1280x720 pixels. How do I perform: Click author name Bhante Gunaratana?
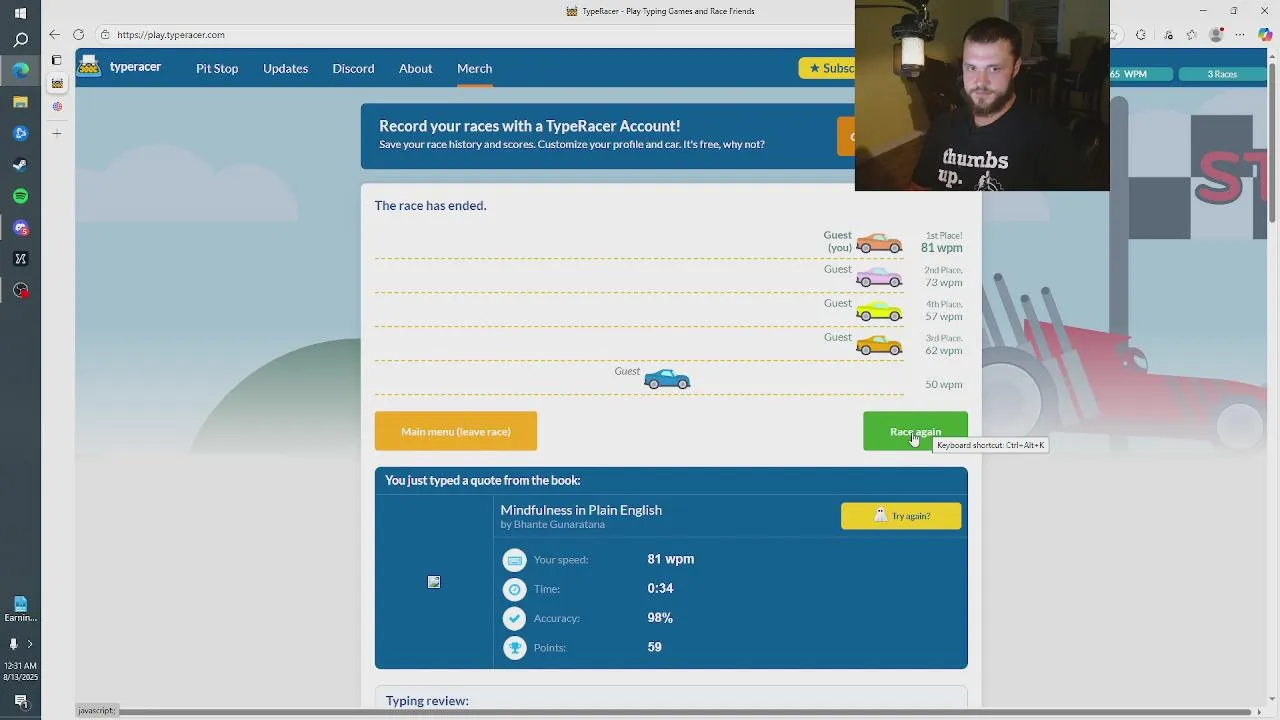pyautogui.click(x=559, y=525)
